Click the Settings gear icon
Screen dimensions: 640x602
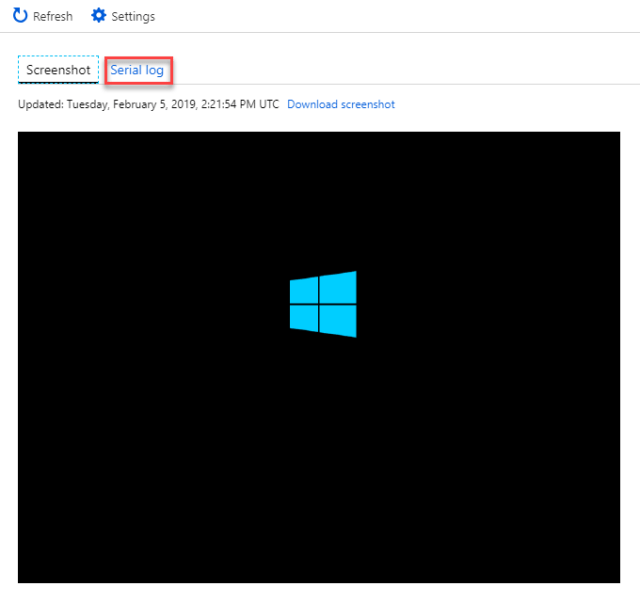coord(98,16)
